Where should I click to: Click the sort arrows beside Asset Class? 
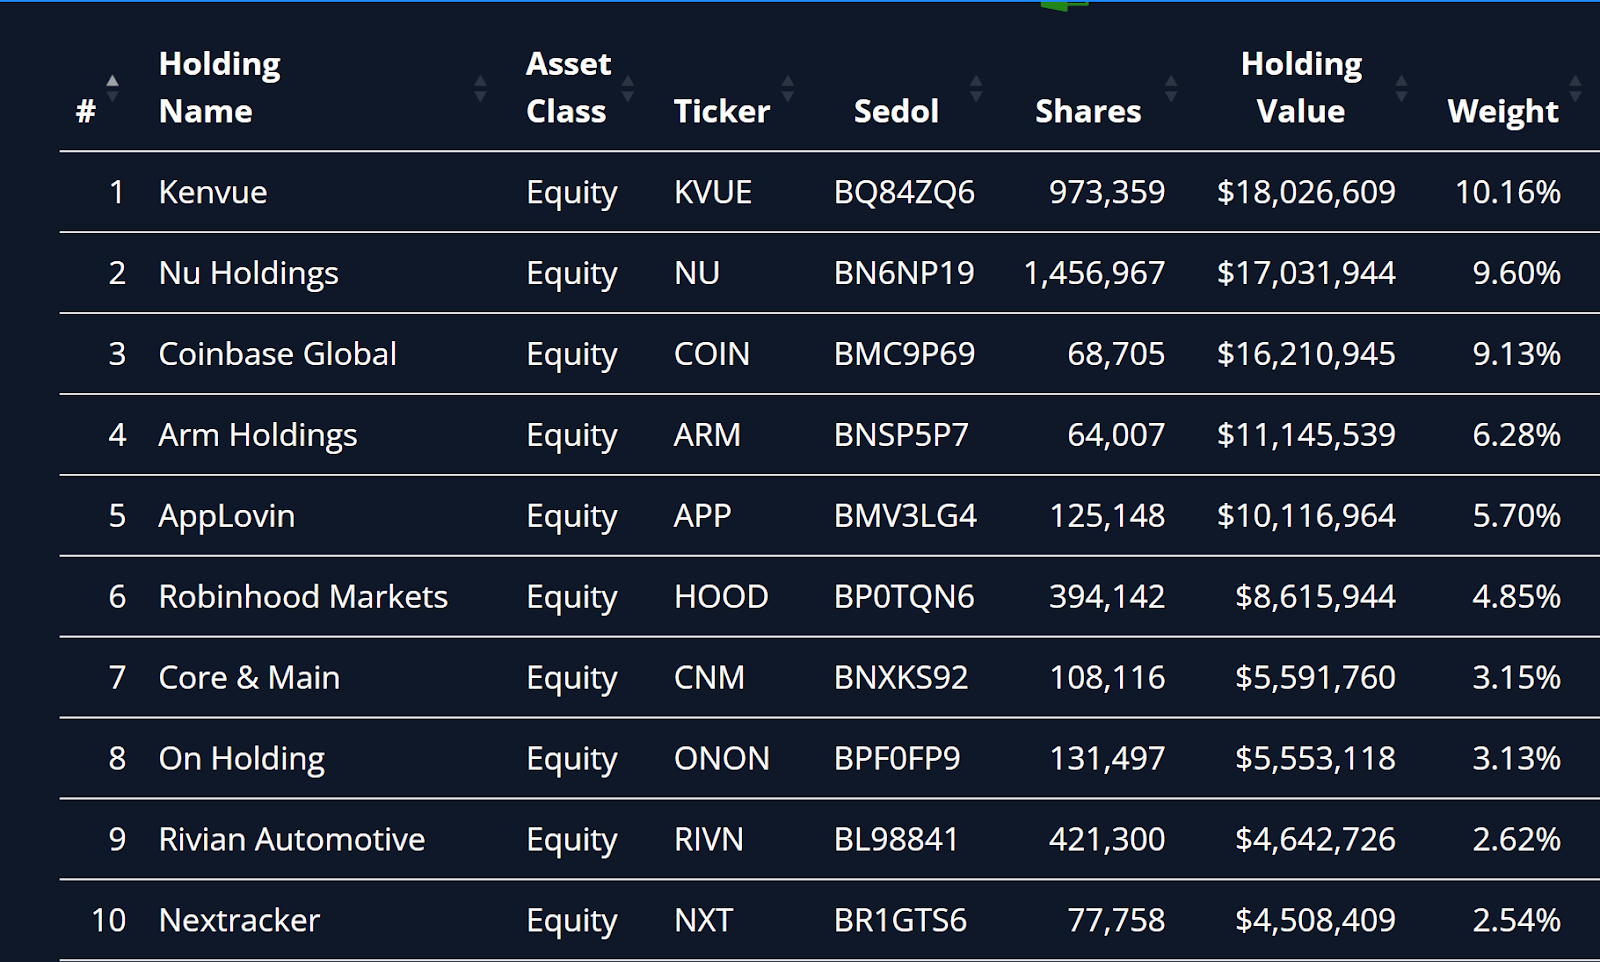coord(628,88)
